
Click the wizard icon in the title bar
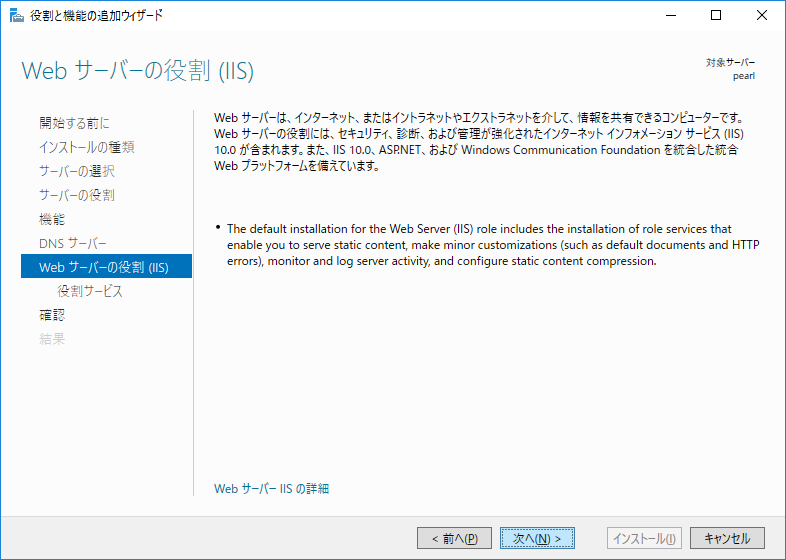point(17,16)
